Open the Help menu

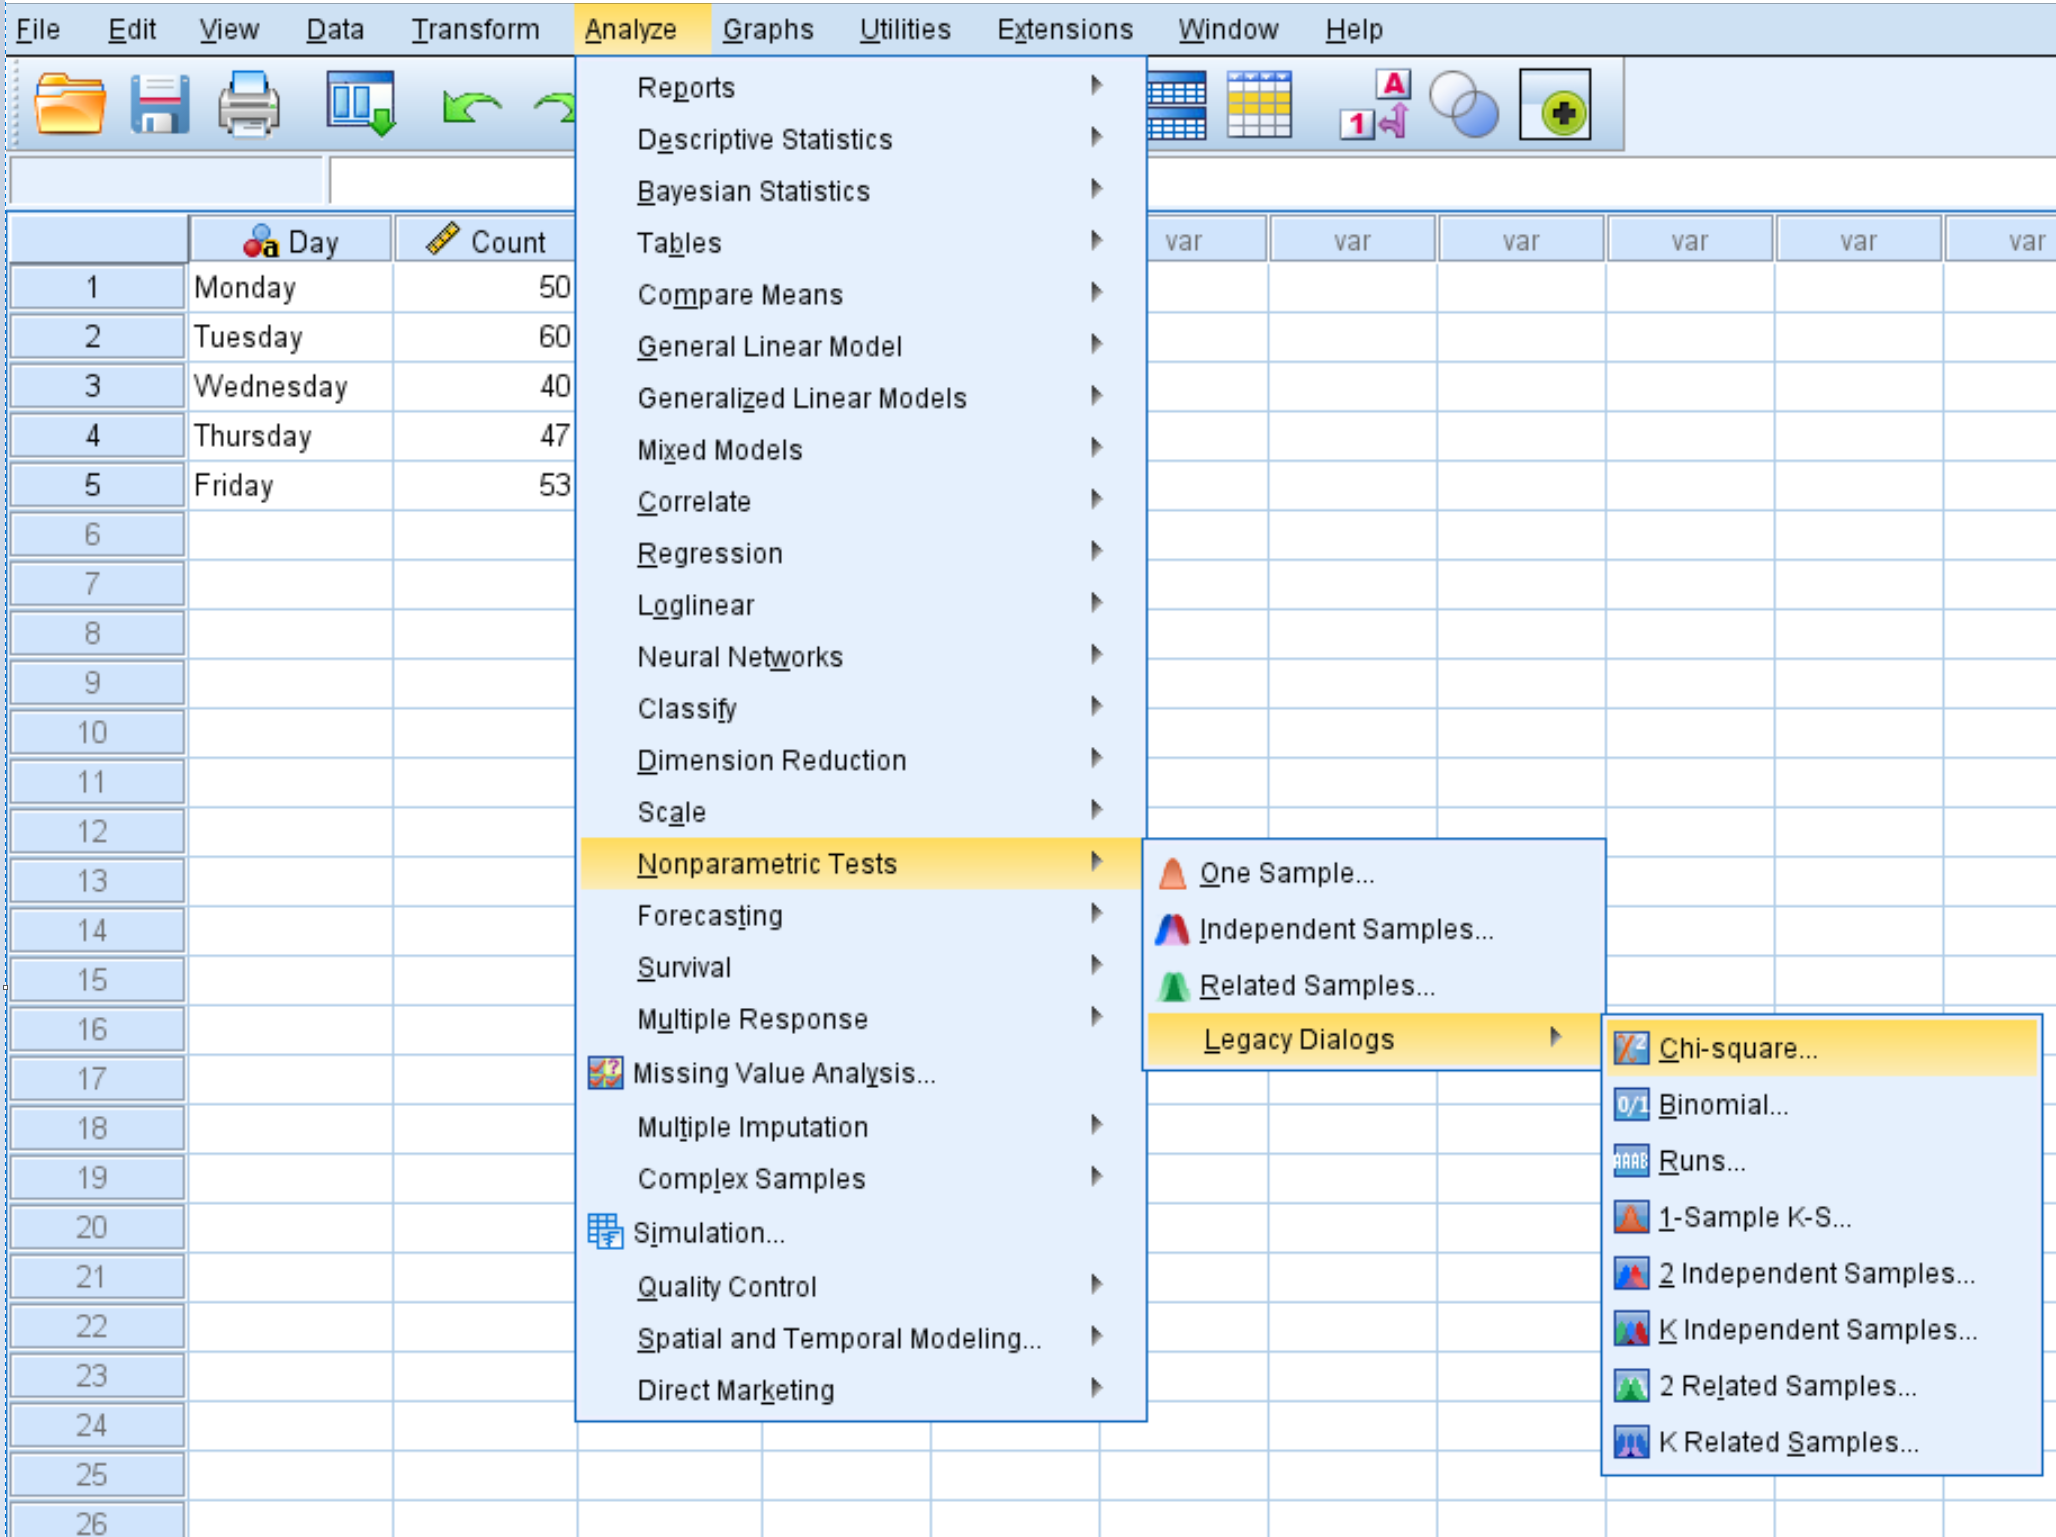[x=1354, y=29]
